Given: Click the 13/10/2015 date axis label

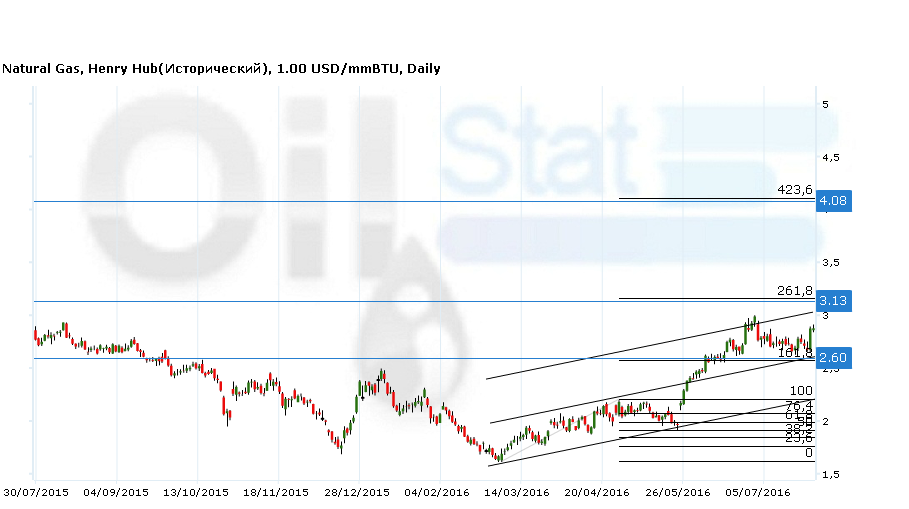Looking at the screenshot, I should click(x=195, y=492).
